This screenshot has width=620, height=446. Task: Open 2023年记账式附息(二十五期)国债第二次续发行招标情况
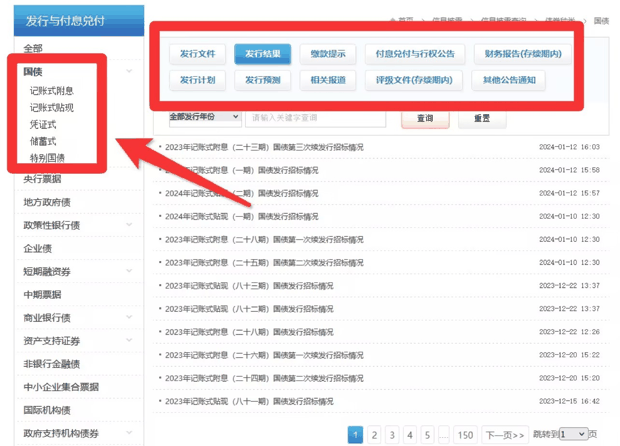click(x=264, y=263)
